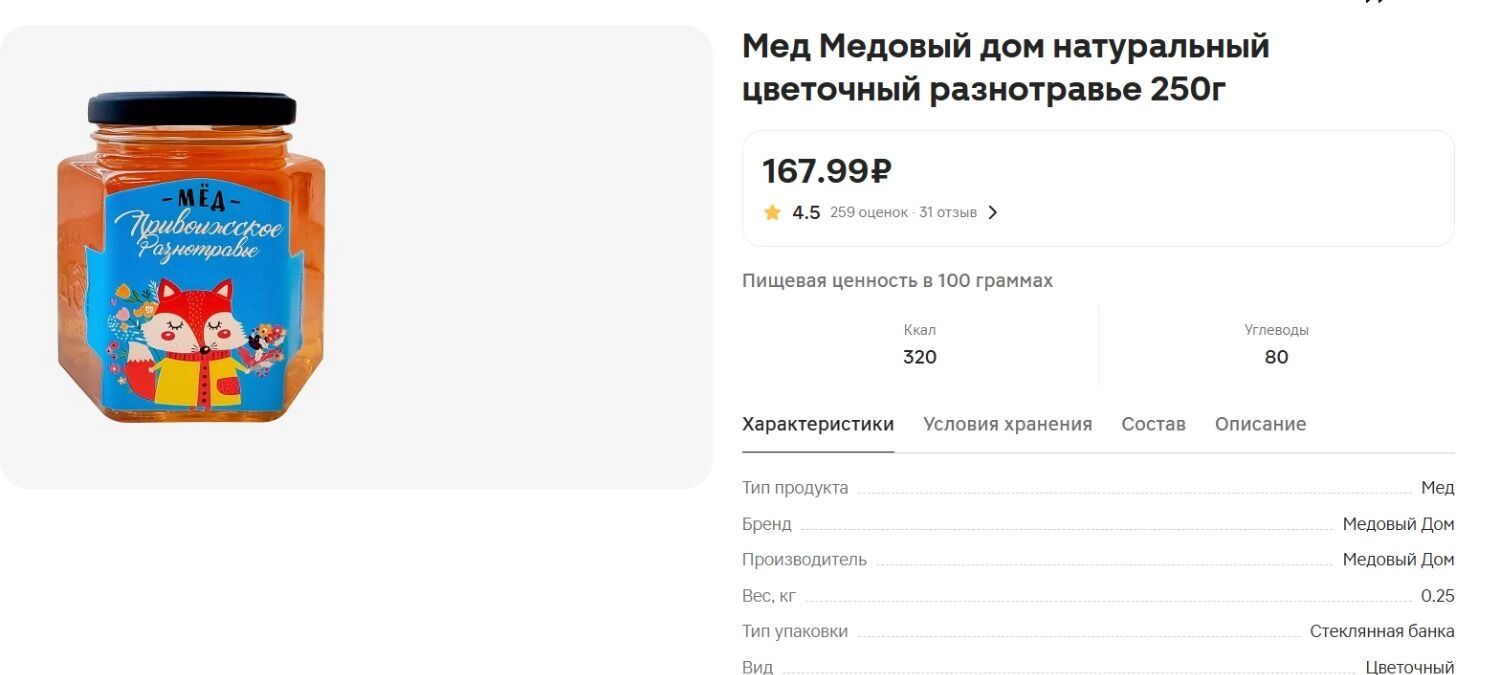The image size is (1500, 675).
Task: Open the 259 оценок ratings link
Action: click(x=868, y=212)
